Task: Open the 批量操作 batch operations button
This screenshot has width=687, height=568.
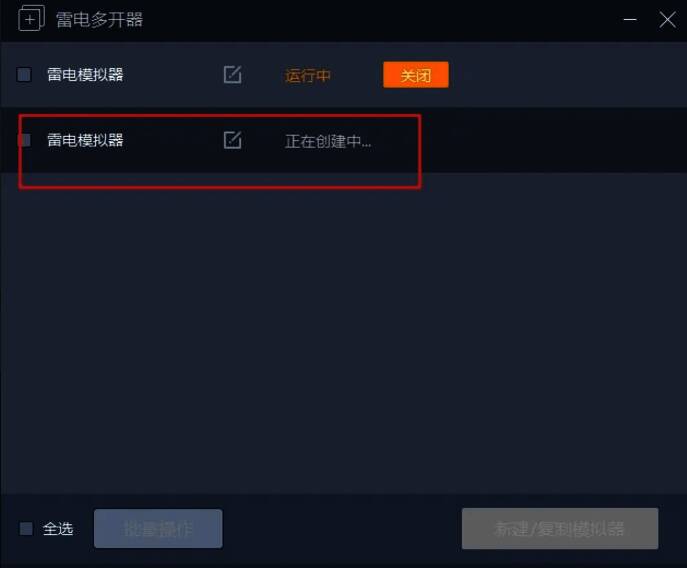Action: click(158, 529)
